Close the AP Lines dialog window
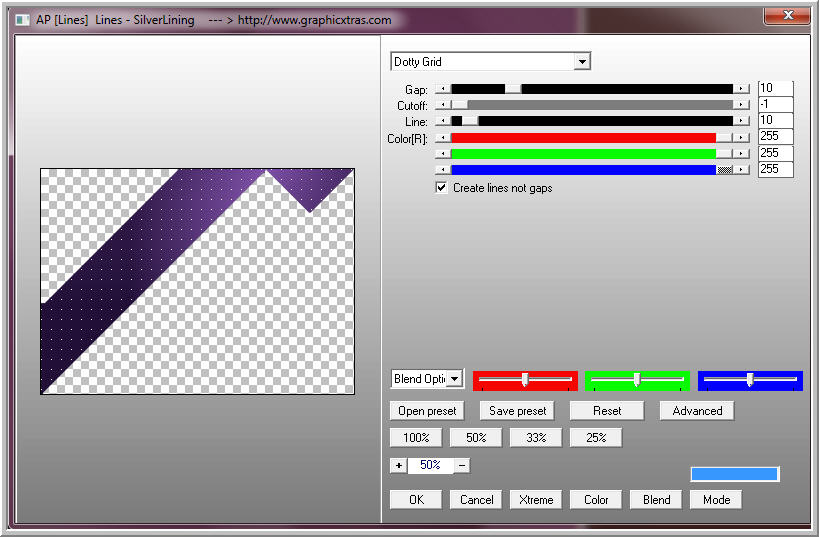This screenshot has width=819, height=537. pyautogui.click(x=788, y=15)
